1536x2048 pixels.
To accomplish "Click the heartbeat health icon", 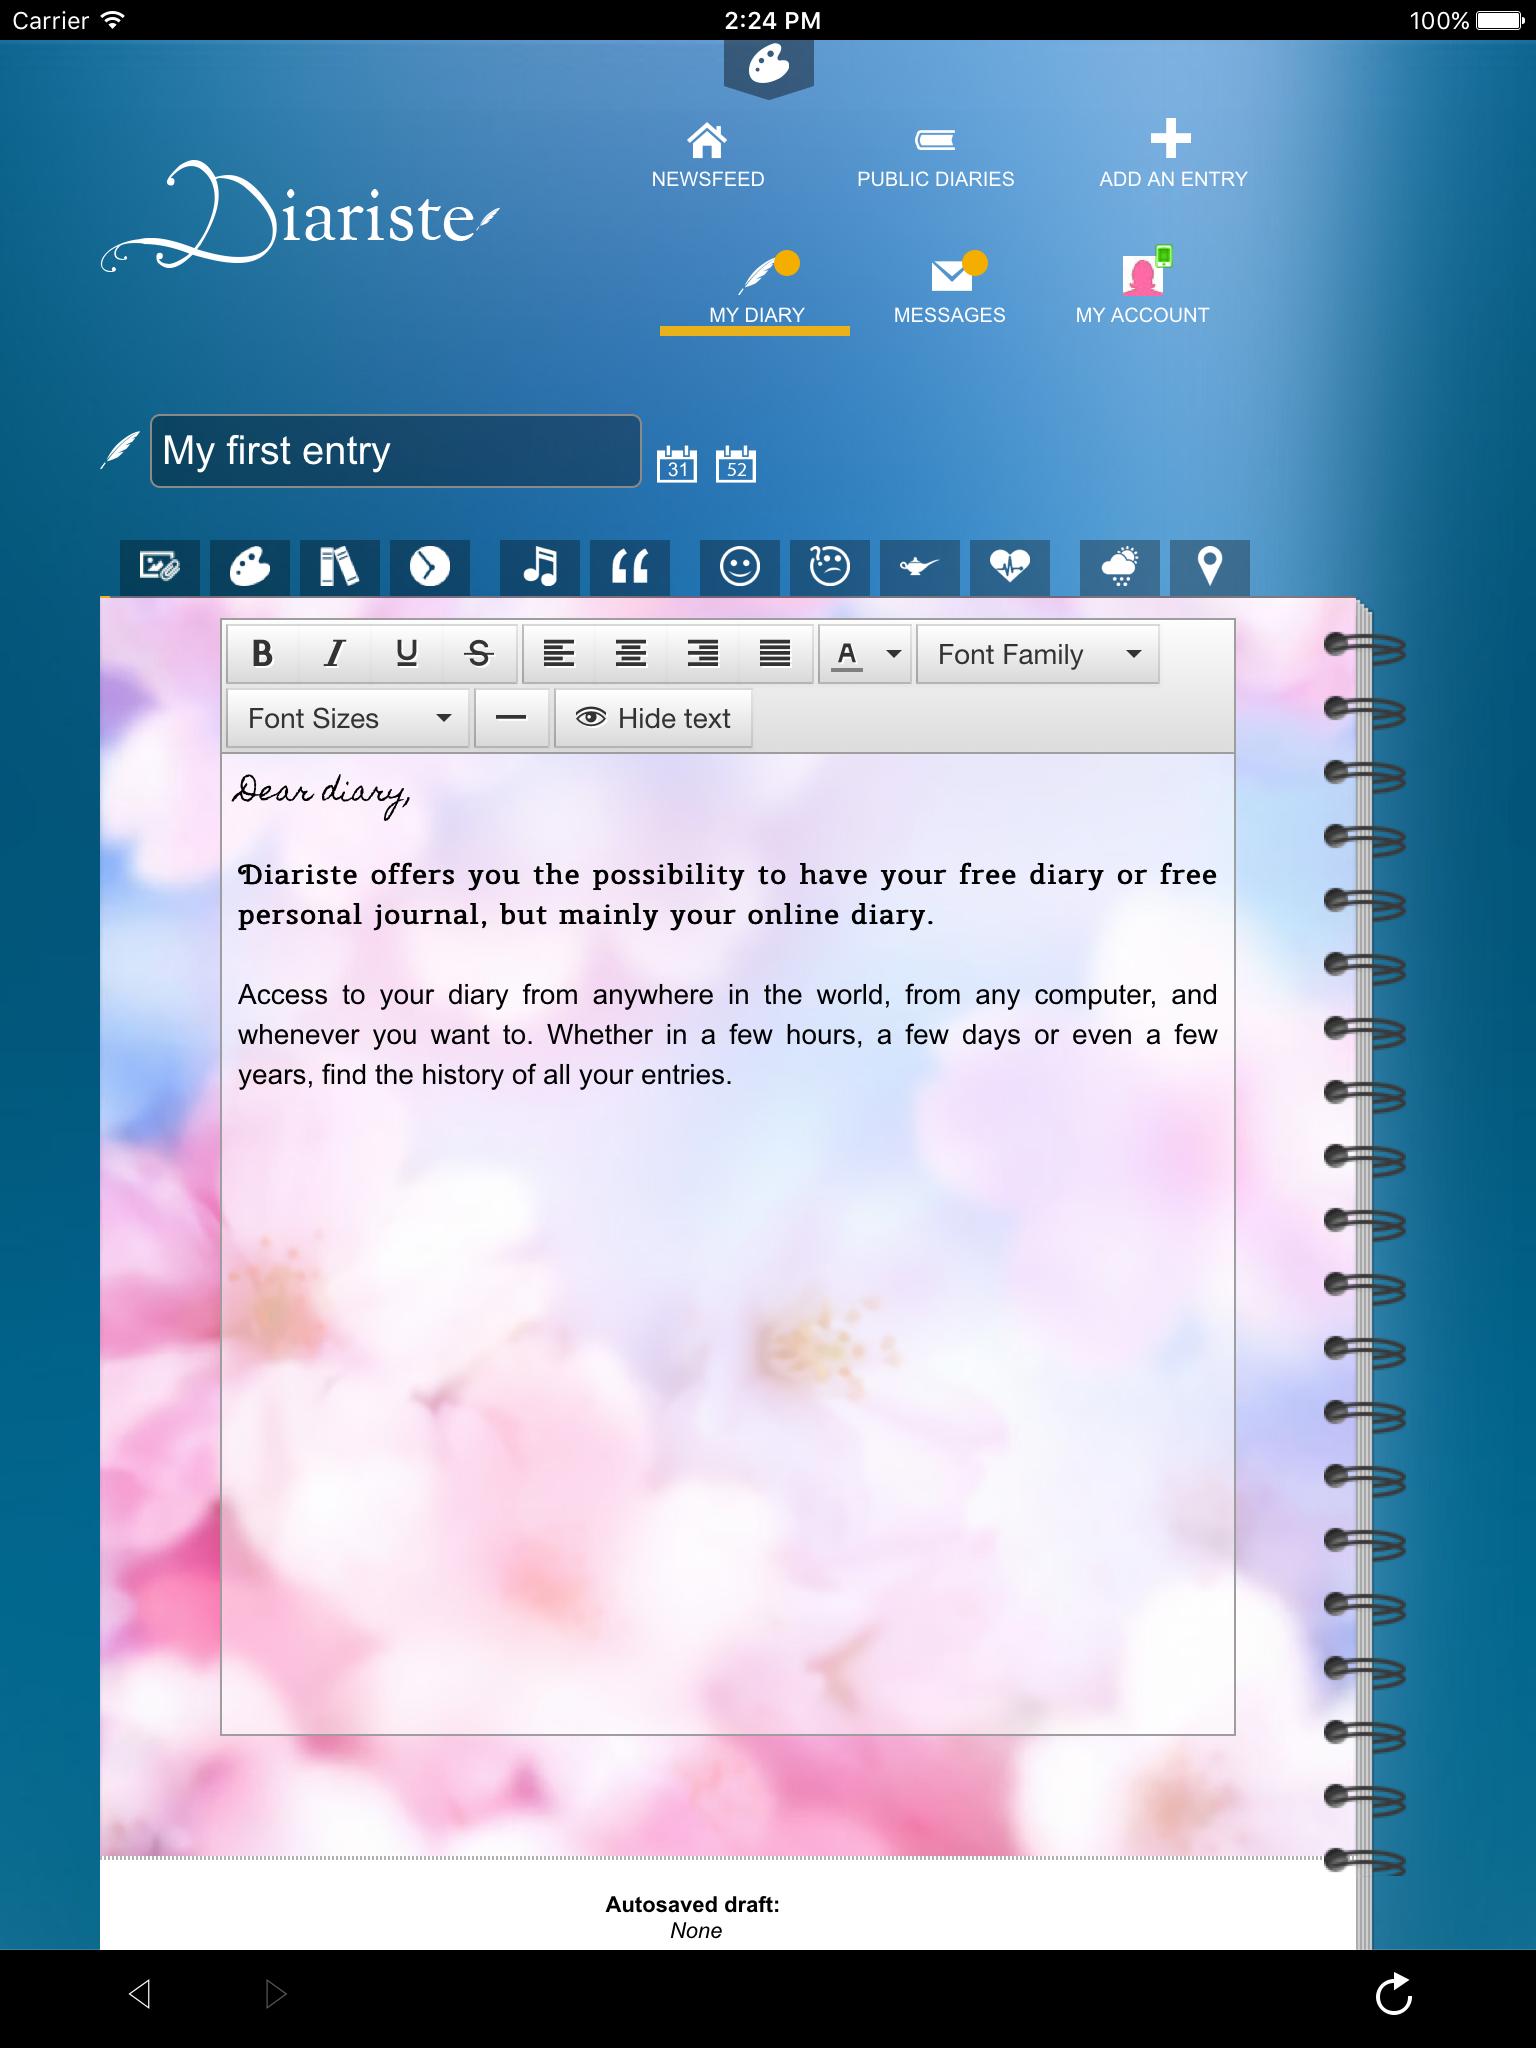I will pyautogui.click(x=1010, y=567).
